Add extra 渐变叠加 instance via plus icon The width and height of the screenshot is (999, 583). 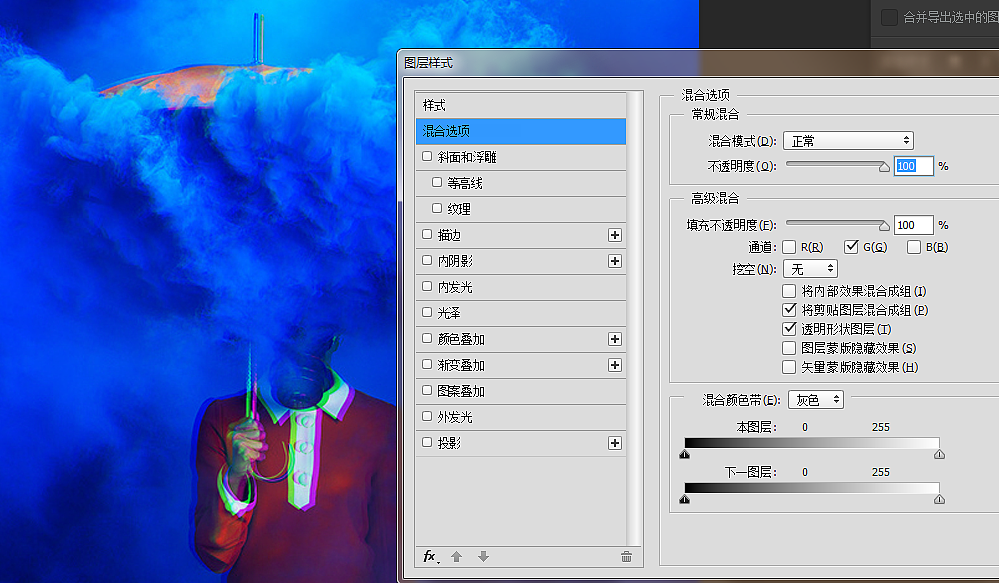coord(614,365)
